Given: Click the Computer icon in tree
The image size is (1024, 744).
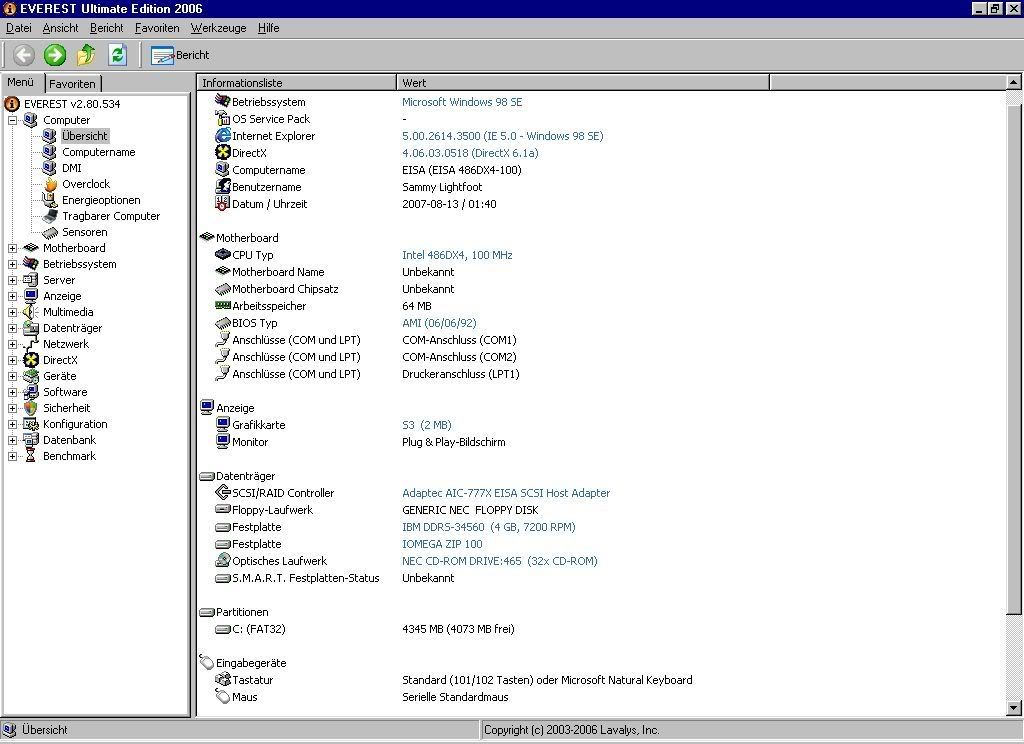Looking at the screenshot, I should tap(31, 120).
